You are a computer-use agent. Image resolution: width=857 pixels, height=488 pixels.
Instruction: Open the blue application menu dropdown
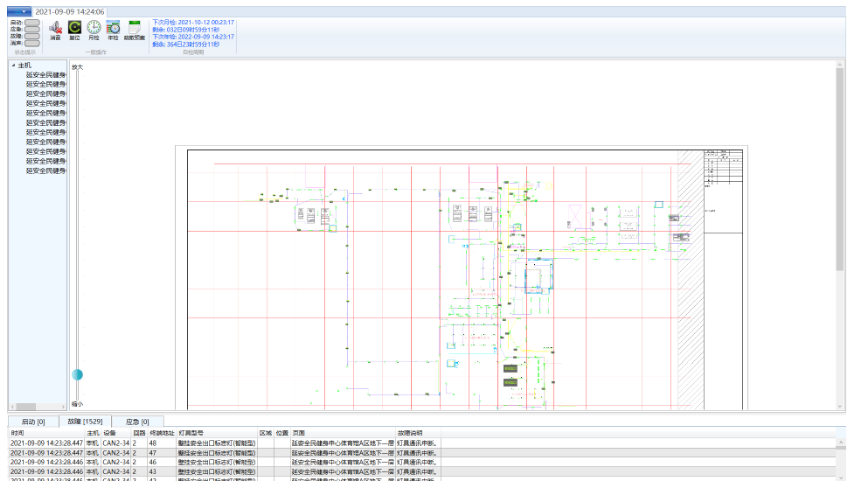(x=17, y=10)
